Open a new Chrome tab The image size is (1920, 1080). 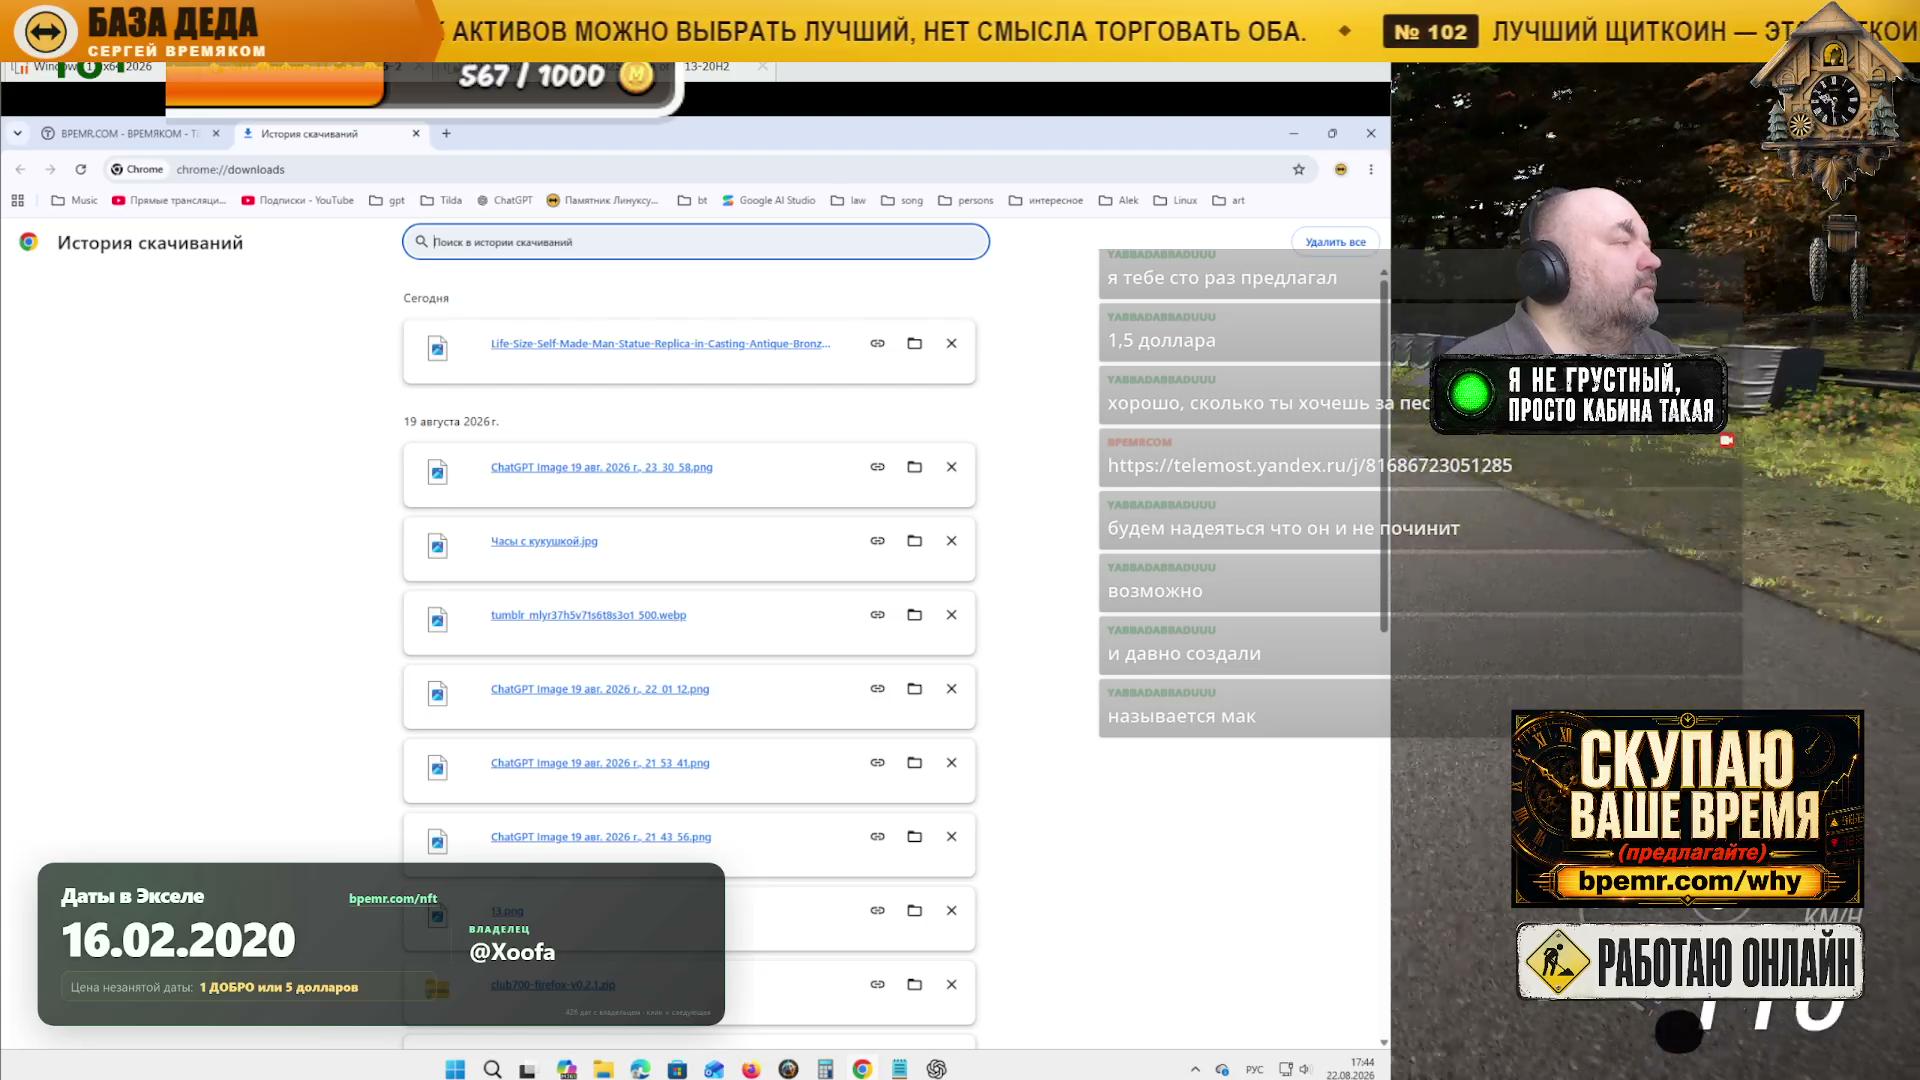[446, 133]
